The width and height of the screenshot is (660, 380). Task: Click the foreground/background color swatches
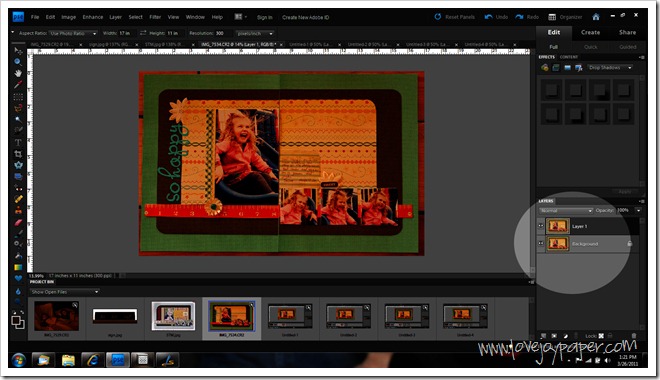click(18, 322)
